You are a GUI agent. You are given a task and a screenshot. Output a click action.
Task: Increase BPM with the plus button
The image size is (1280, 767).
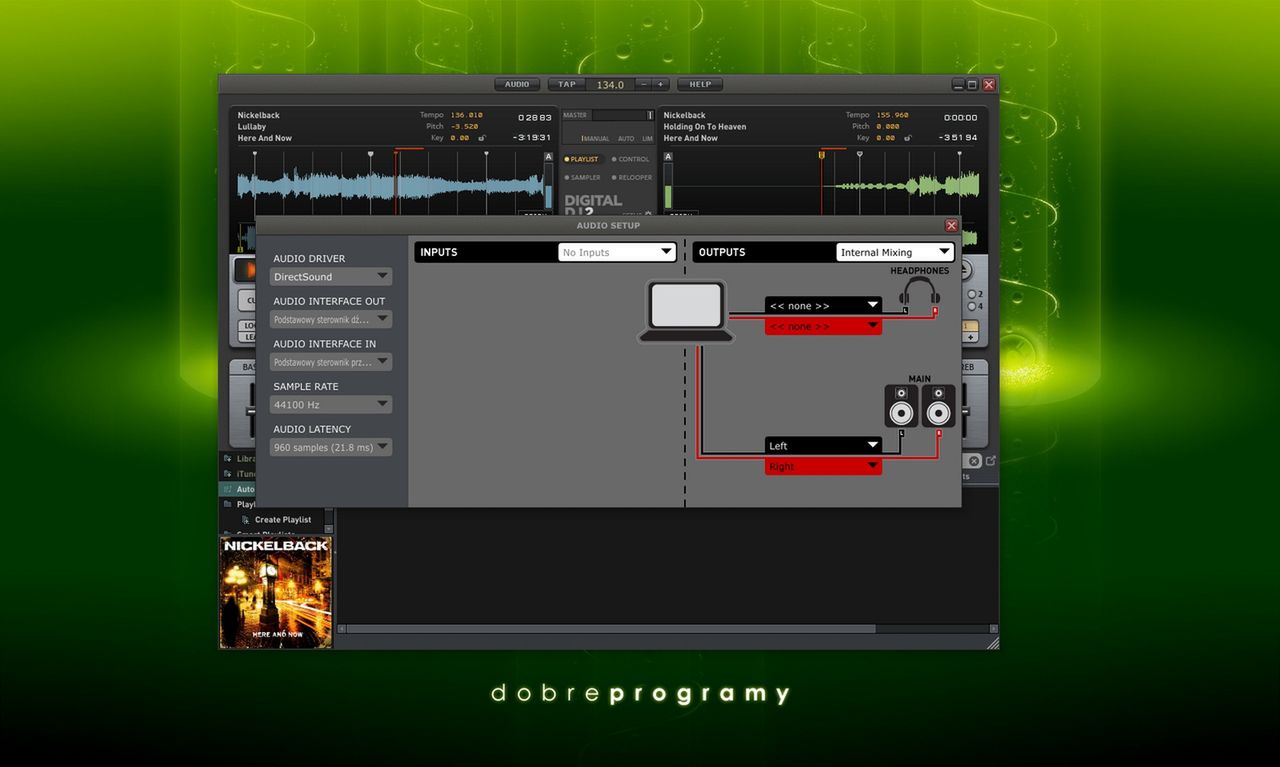pyautogui.click(x=660, y=85)
